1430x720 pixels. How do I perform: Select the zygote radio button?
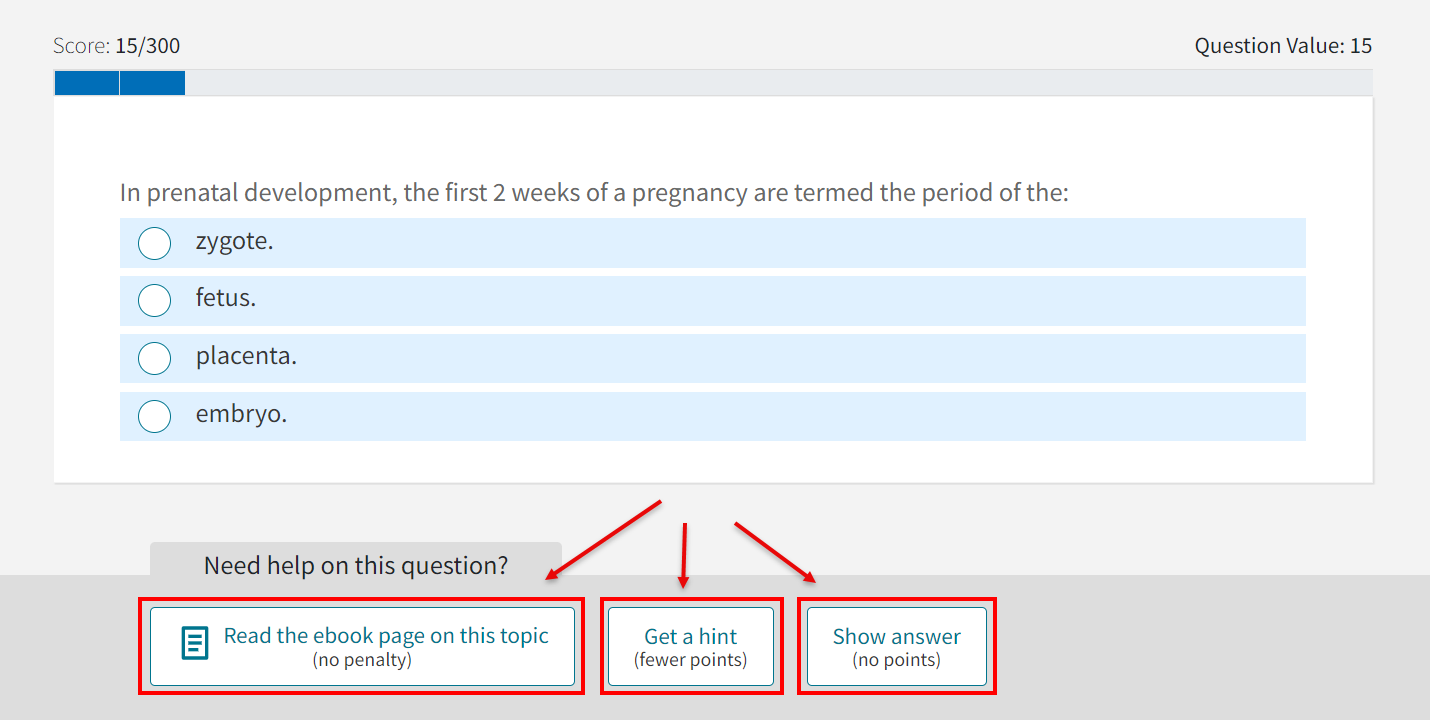point(154,243)
